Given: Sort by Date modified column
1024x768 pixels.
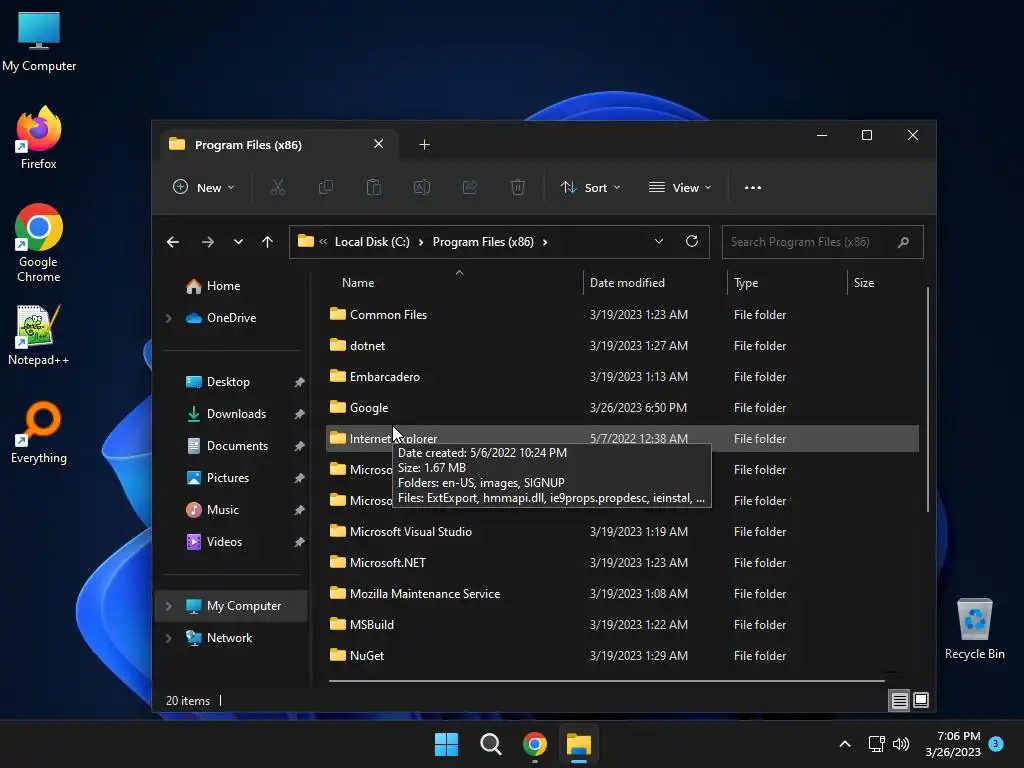Looking at the screenshot, I should click(x=627, y=283).
